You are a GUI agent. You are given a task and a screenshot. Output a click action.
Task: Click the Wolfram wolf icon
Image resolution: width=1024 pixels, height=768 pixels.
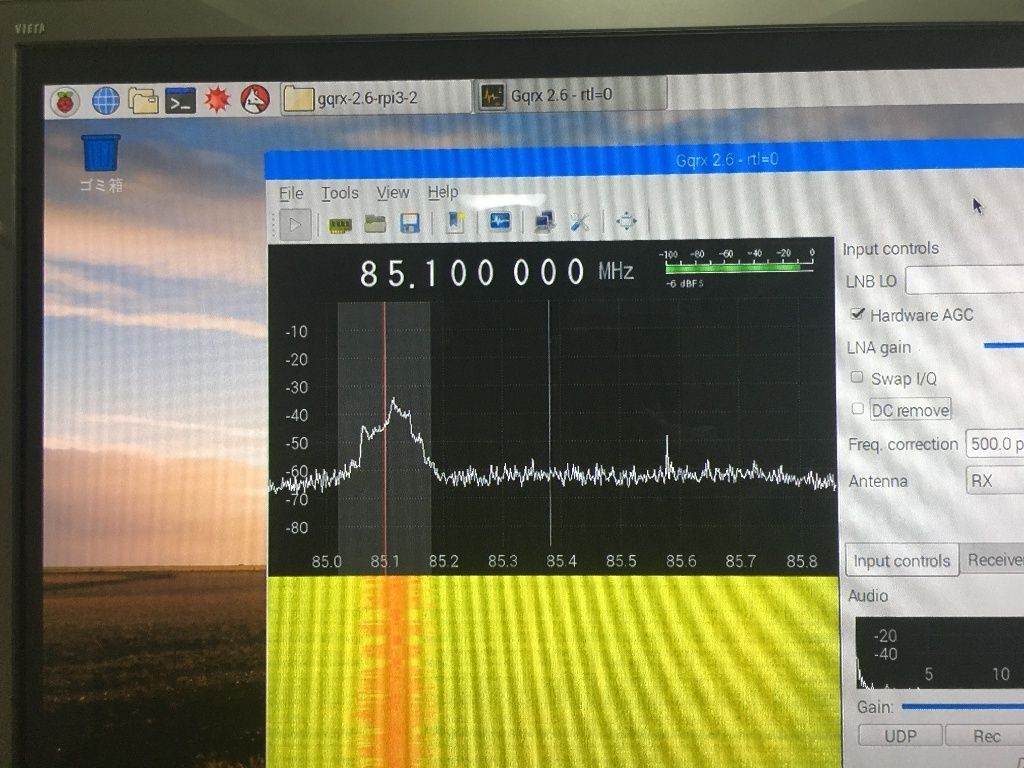255,99
